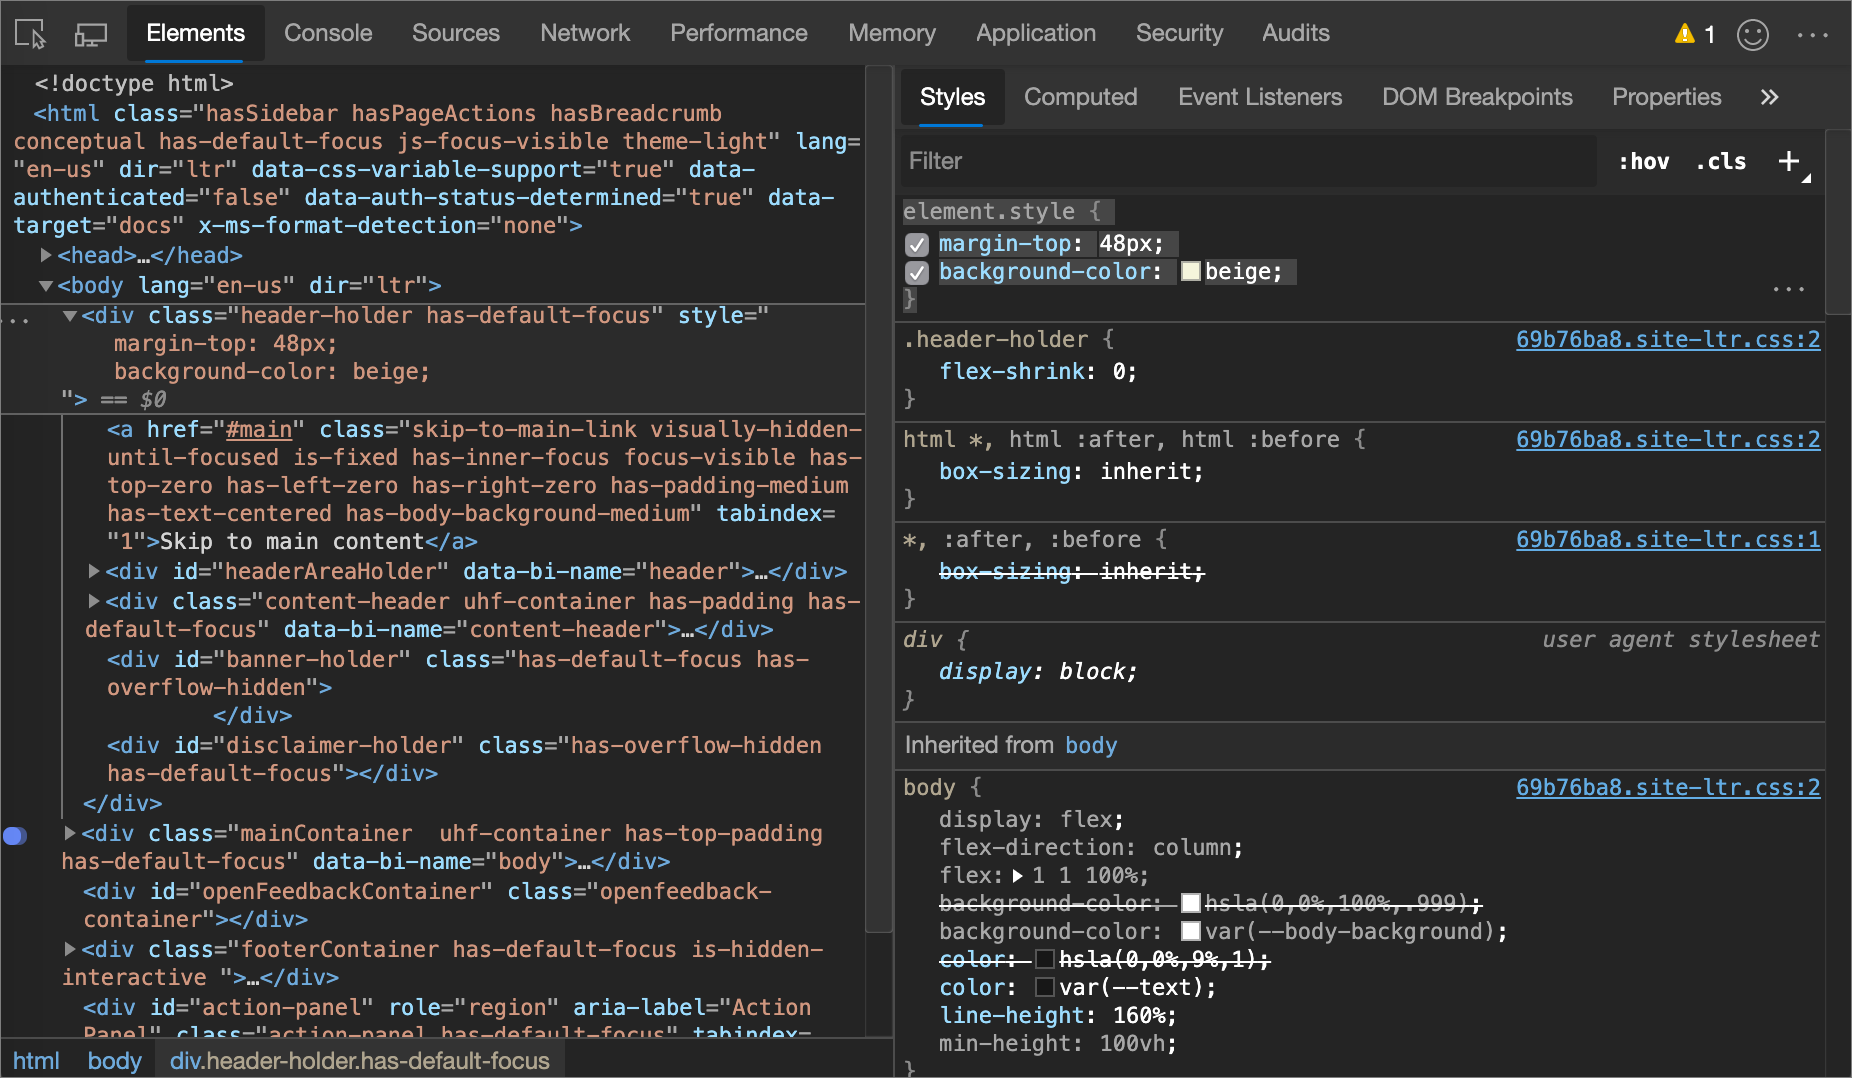Toggle device emulation toolbar icon
The image size is (1852, 1078).
point(91,34)
